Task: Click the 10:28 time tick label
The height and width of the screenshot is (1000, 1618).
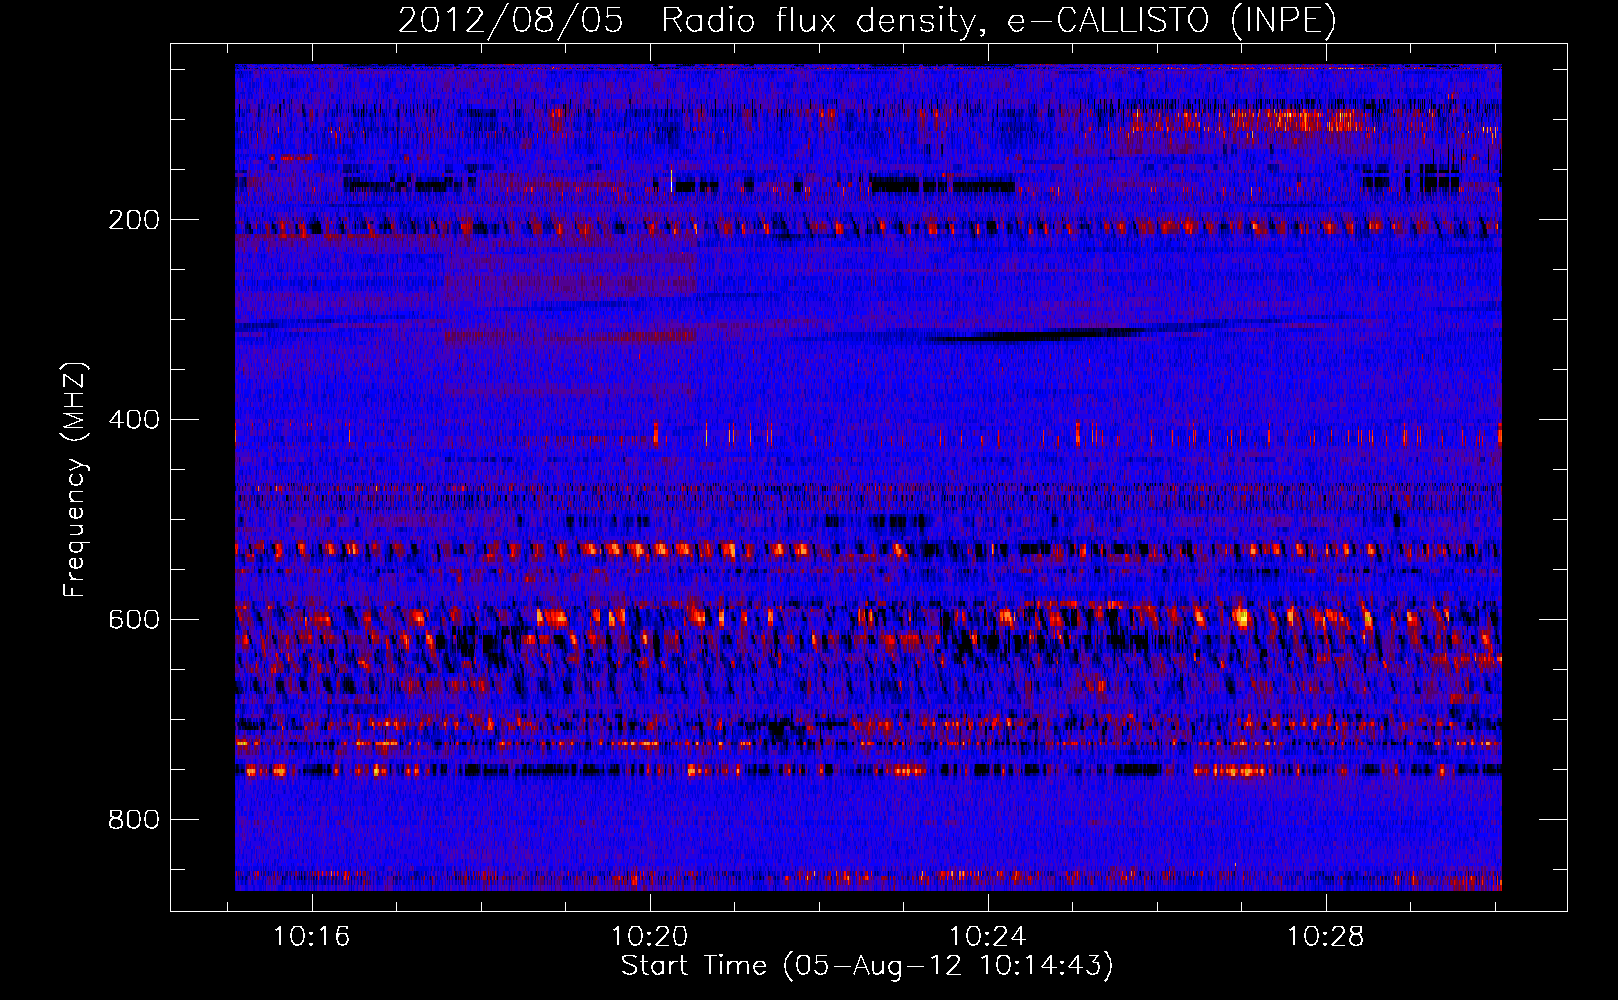Action: pyautogui.click(x=1326, y=937)
